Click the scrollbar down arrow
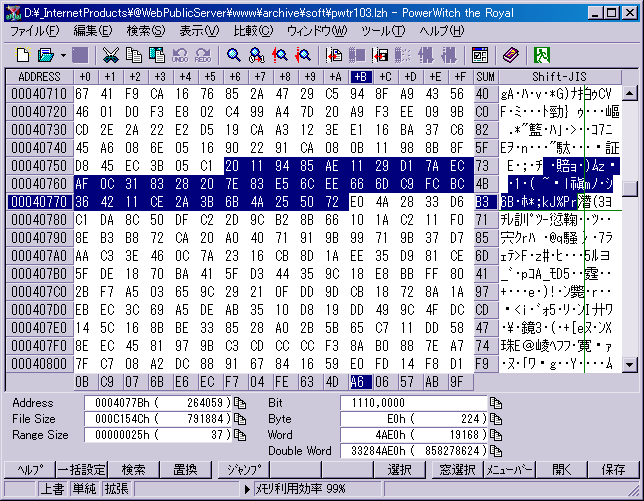 coord(630,364)
